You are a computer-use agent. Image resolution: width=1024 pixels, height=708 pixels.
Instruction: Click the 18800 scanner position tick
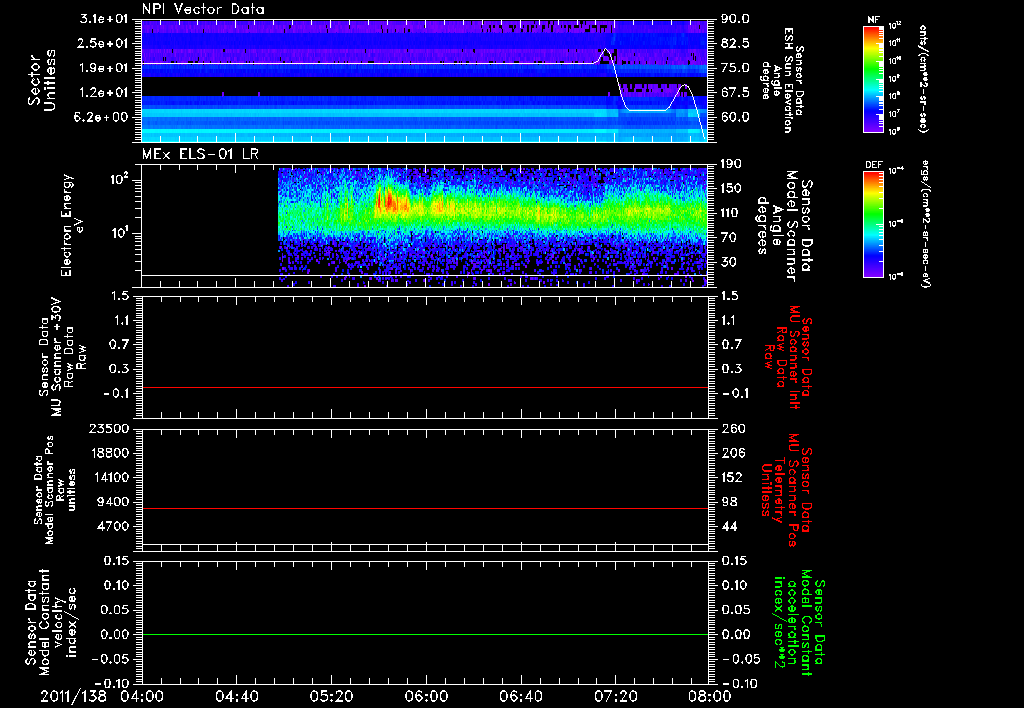click(x=109, y=453)
